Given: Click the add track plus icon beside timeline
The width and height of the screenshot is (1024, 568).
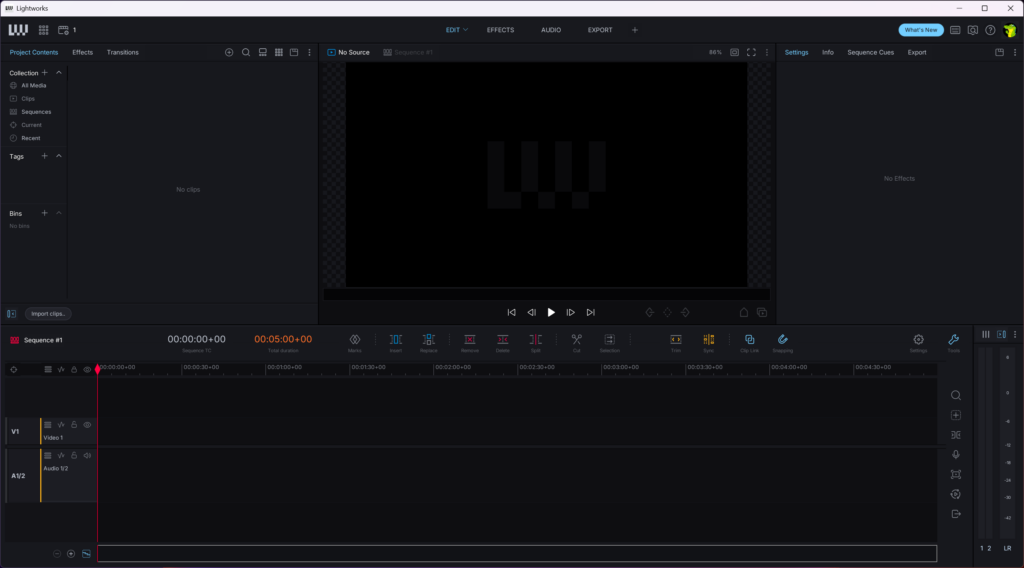Looking at the screenshot, I should 955,415.
